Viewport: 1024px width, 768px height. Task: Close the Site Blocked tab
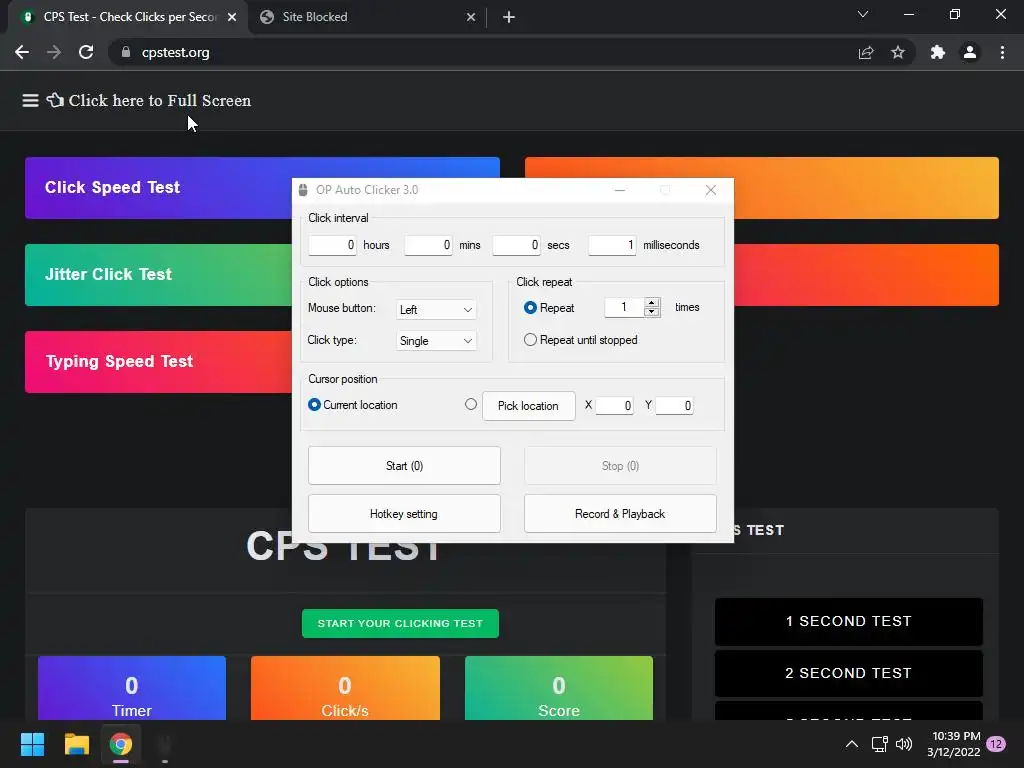471,17
